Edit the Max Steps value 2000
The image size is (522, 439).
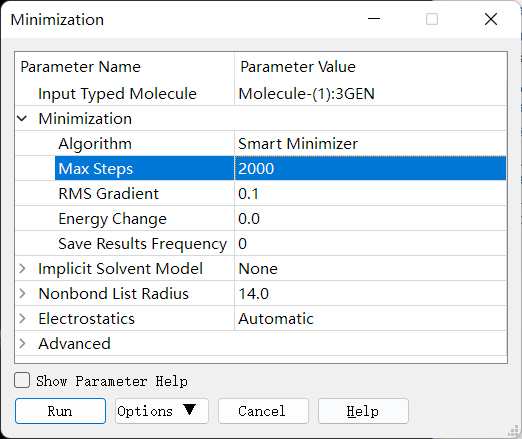click(x=370, y=168)
